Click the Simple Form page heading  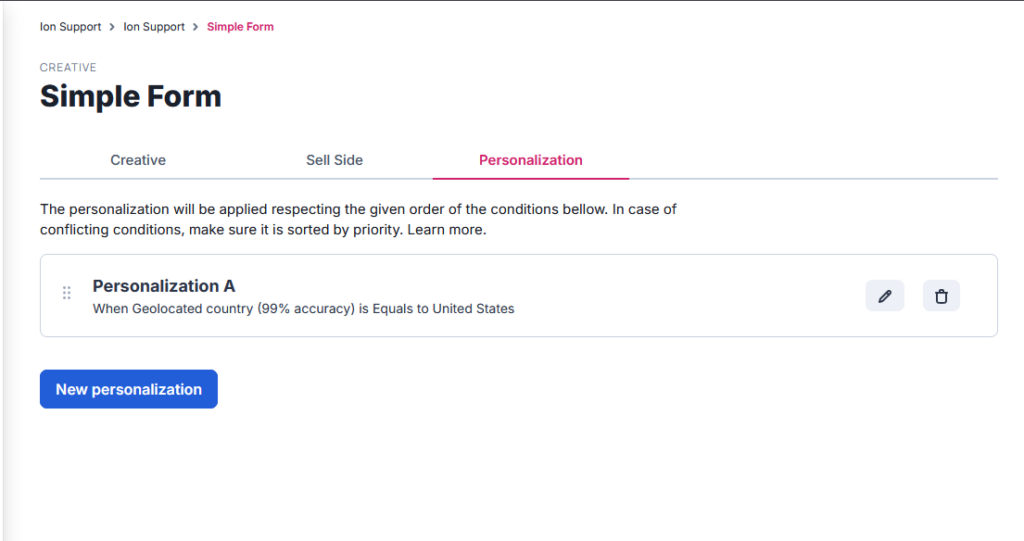click(x=130, y=97)
